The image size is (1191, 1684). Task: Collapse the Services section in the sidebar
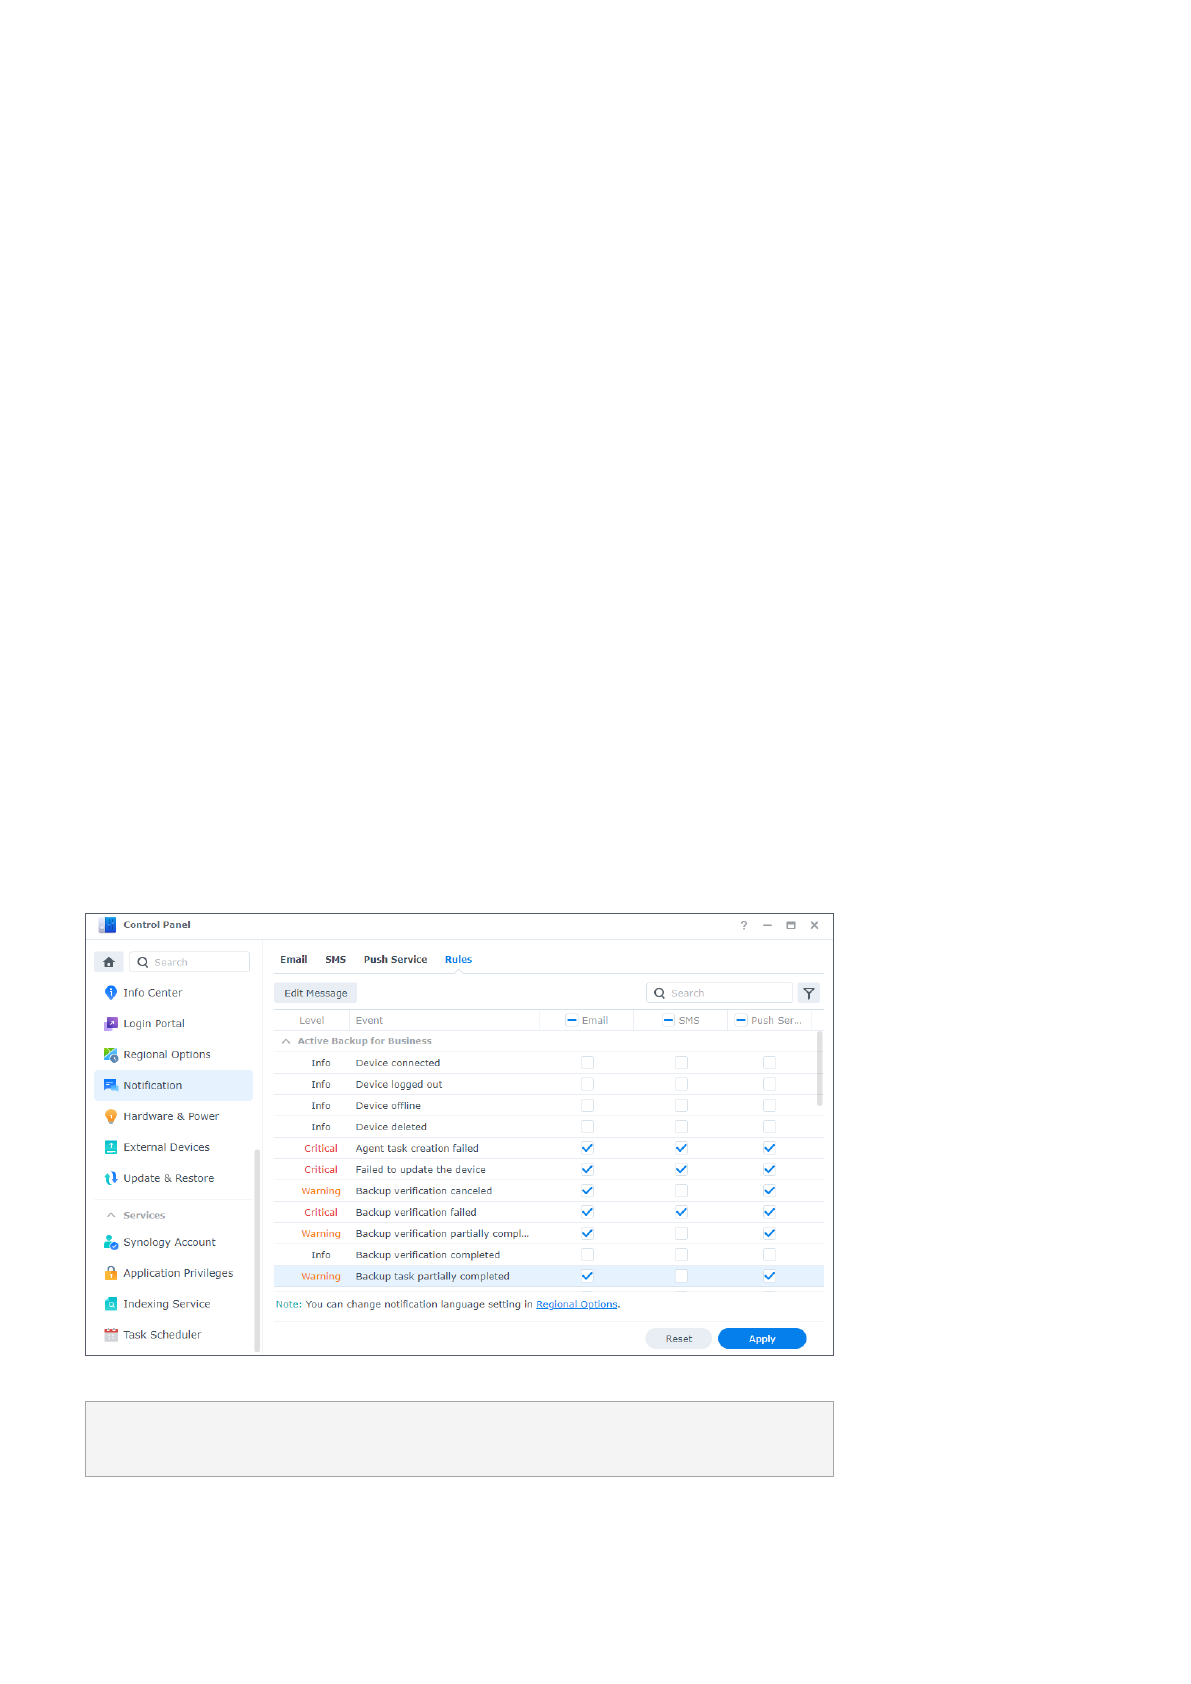(111, 1216)
